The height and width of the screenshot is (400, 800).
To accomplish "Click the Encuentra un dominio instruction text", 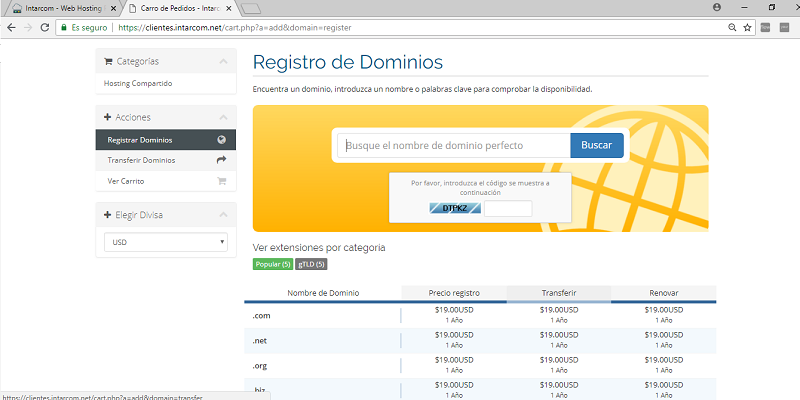I will tap(422, 89).
